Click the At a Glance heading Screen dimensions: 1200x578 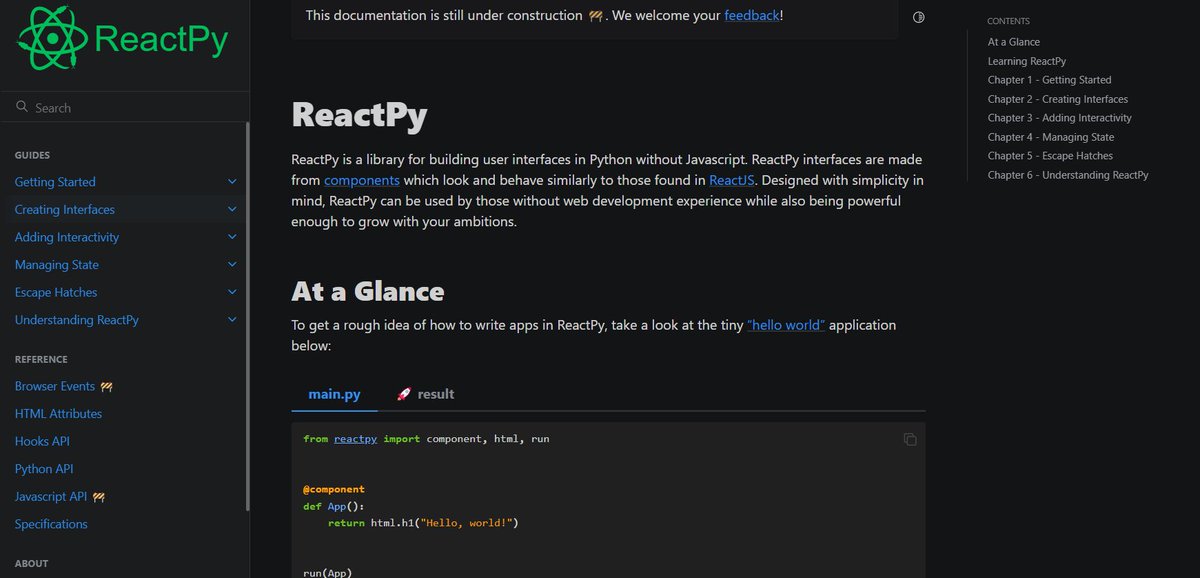(x=368, y=291)
